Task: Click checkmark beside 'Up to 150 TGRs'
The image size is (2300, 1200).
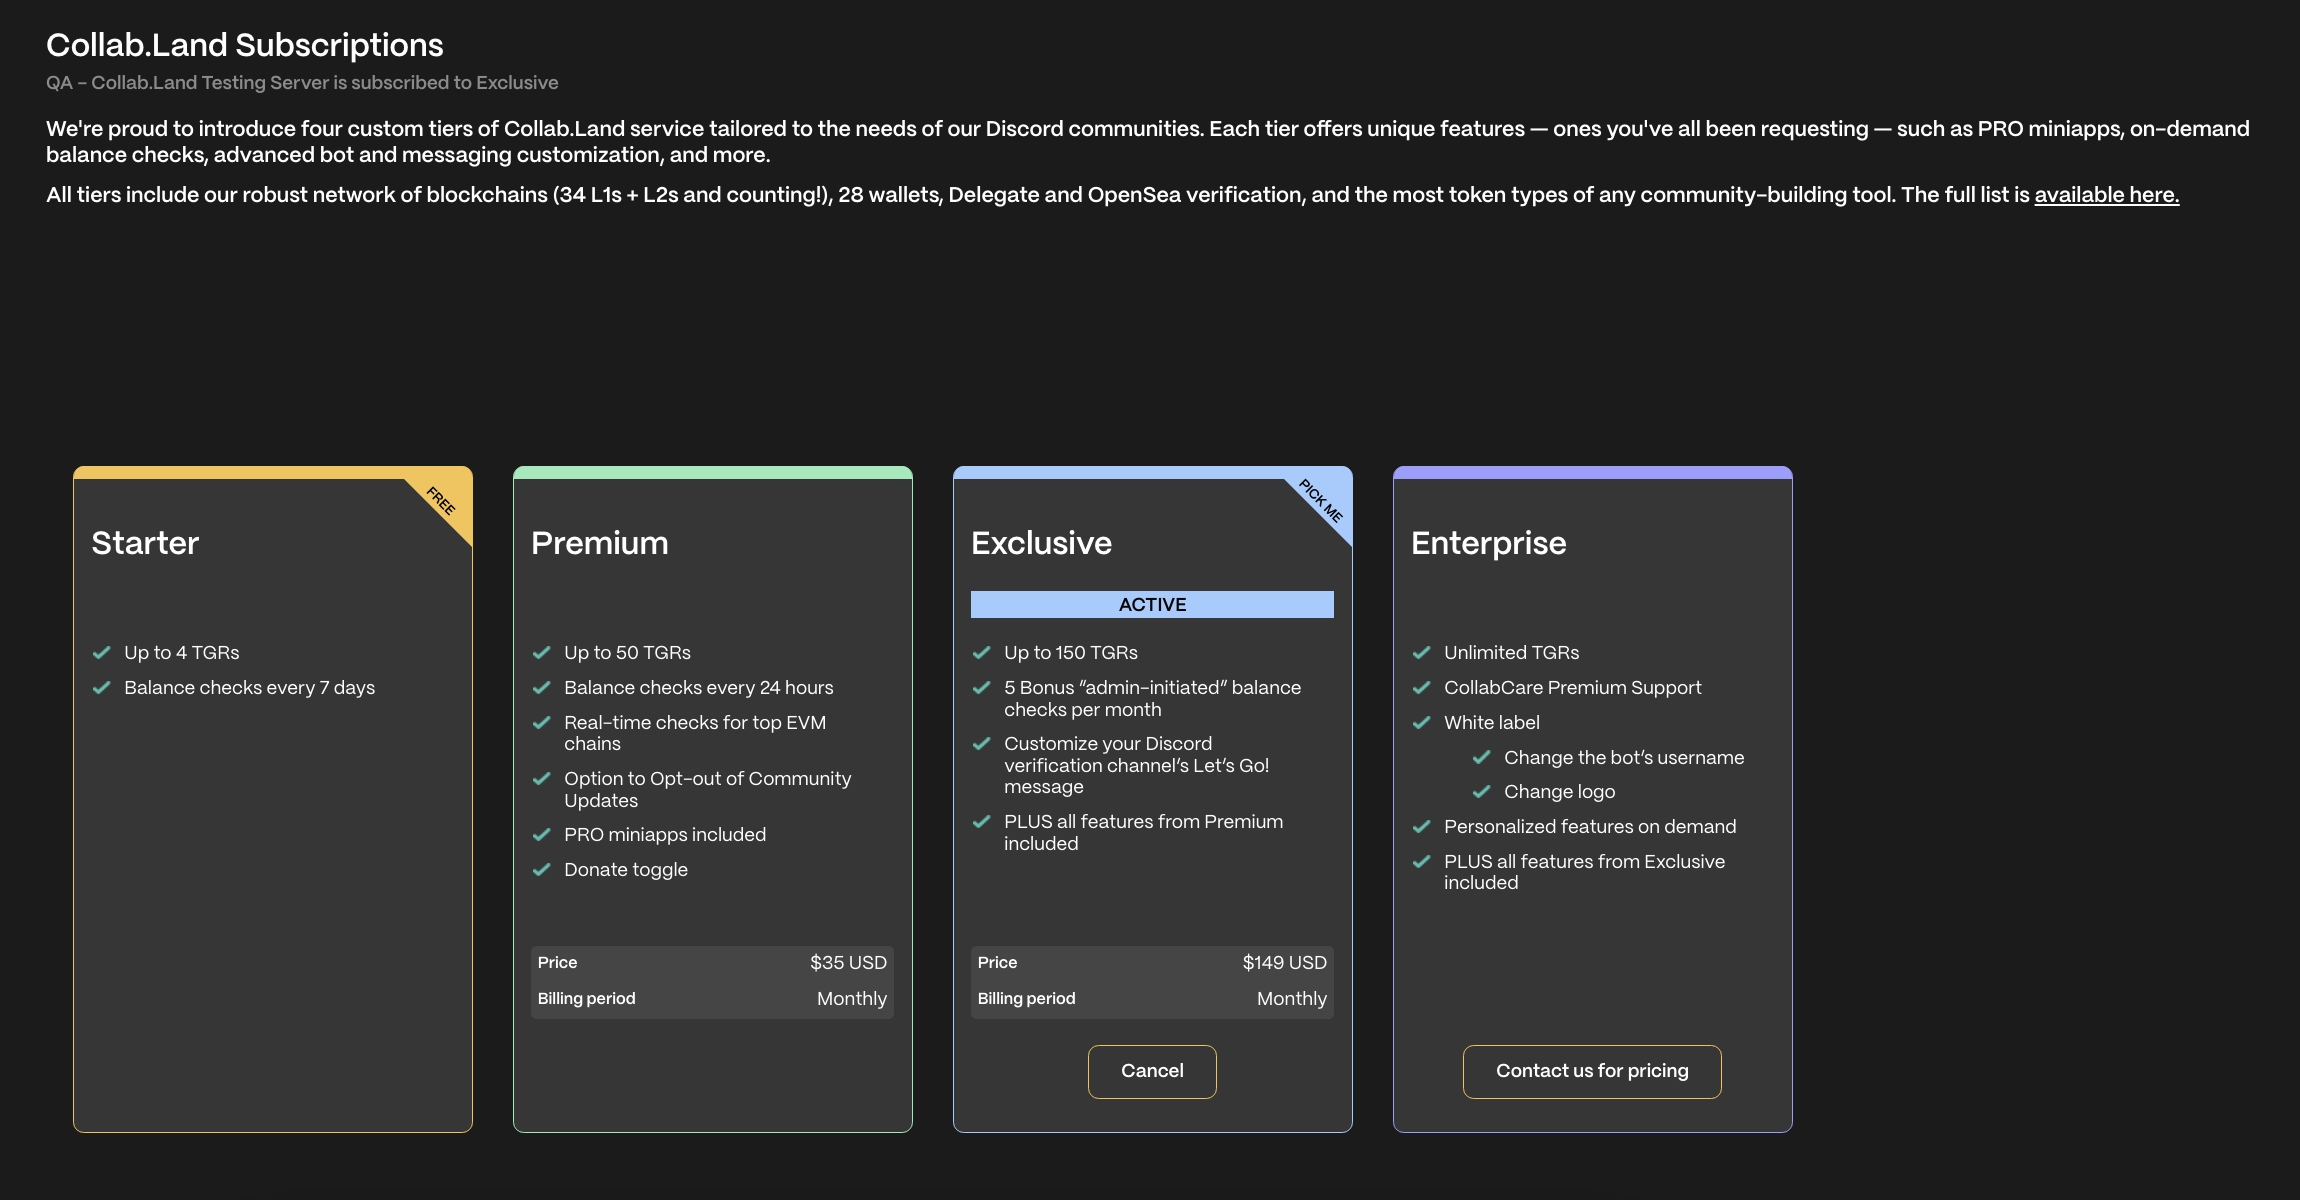Action: (x=981, y=653)
